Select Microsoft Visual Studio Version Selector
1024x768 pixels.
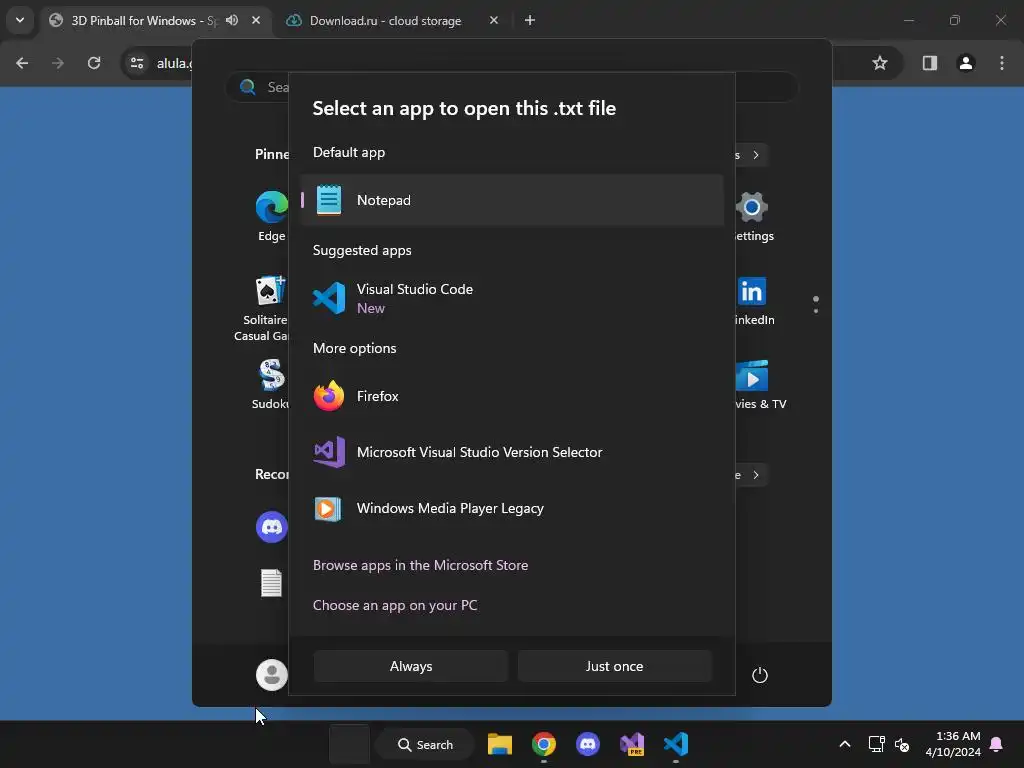[x=512, y=452]
